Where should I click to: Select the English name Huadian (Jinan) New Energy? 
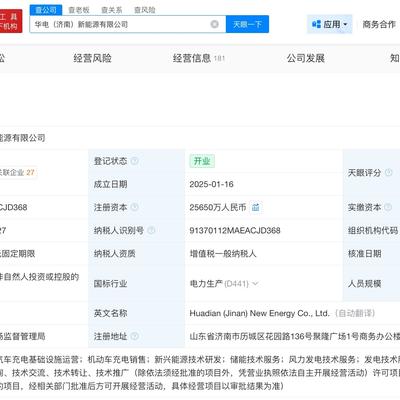[x=259, y=313]
